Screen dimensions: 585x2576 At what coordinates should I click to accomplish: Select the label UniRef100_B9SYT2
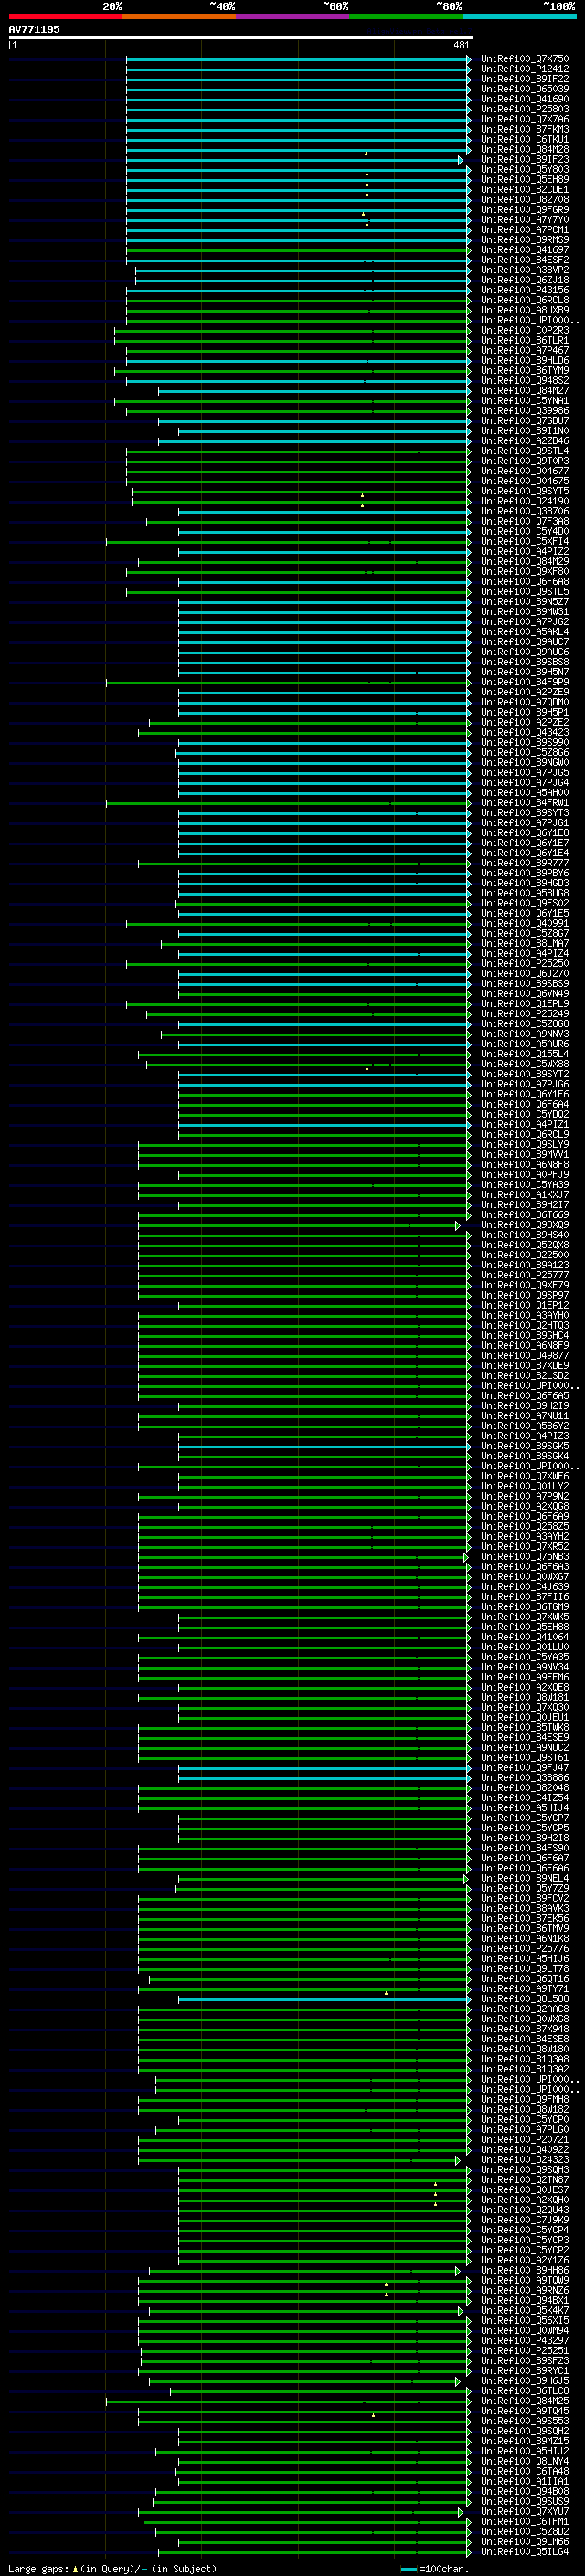click(x=524, y=1075)
